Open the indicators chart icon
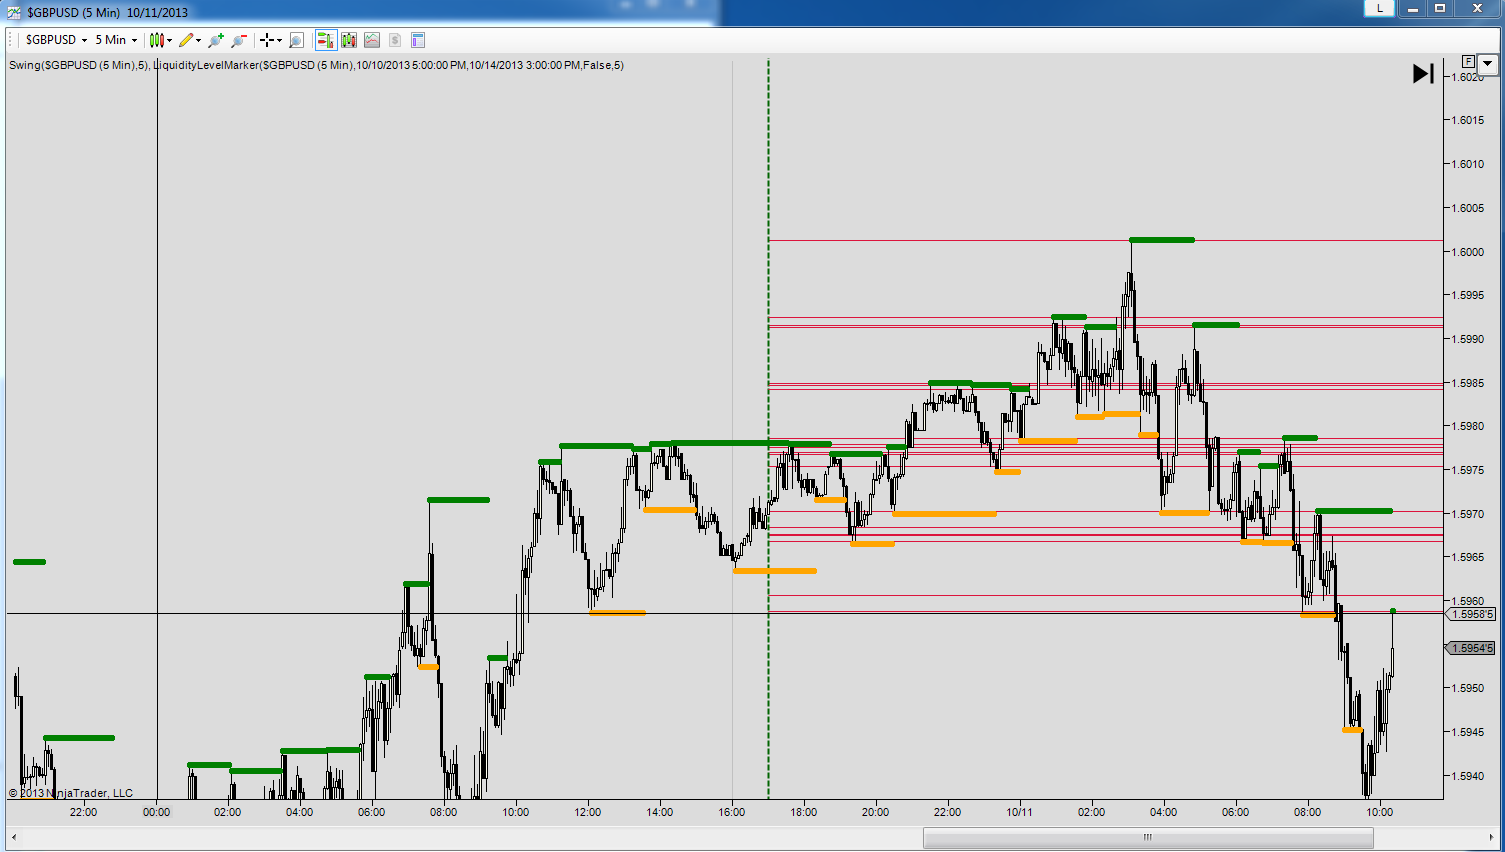 372,40
